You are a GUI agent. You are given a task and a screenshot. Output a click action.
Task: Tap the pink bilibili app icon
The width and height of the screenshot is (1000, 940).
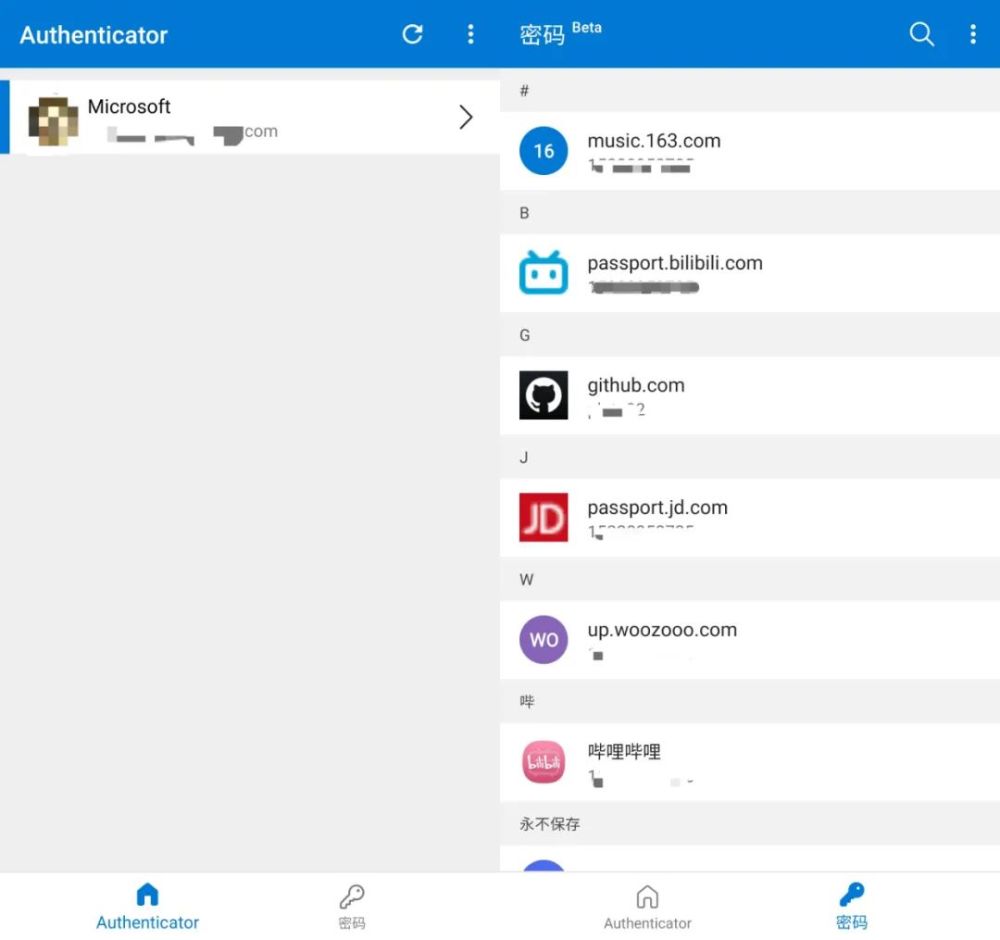(x=543, y=761)
